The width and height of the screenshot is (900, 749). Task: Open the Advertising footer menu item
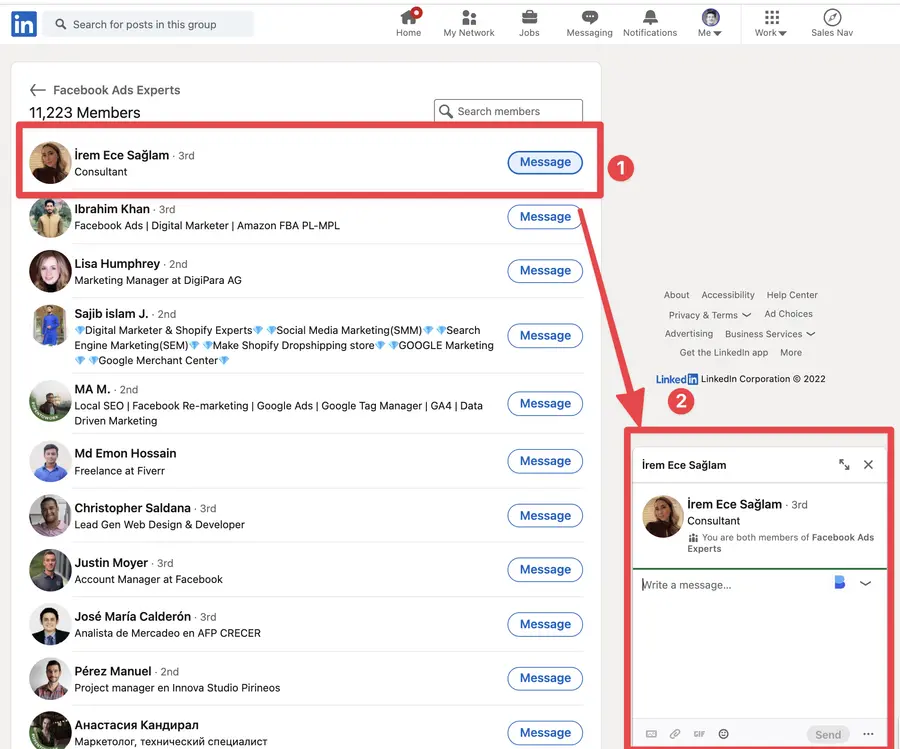pyautogui.click(x=689, y=333)
